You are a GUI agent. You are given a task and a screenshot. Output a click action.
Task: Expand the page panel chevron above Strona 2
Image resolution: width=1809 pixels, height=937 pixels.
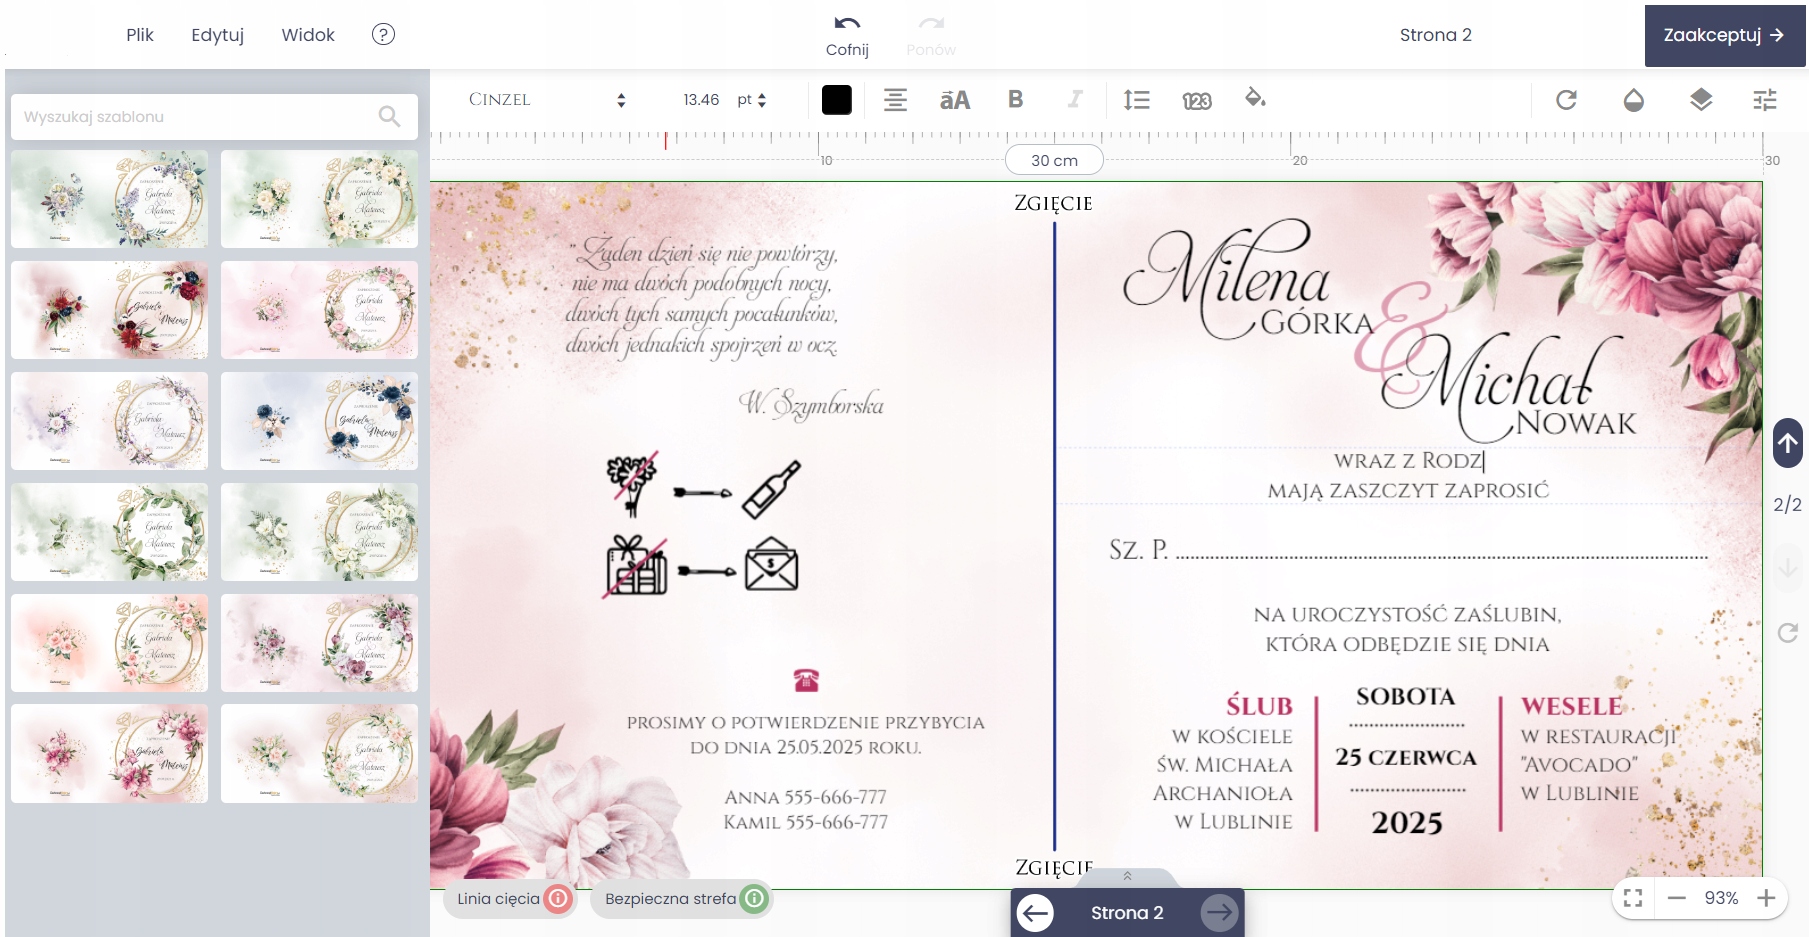click(x=1127, y=876)
